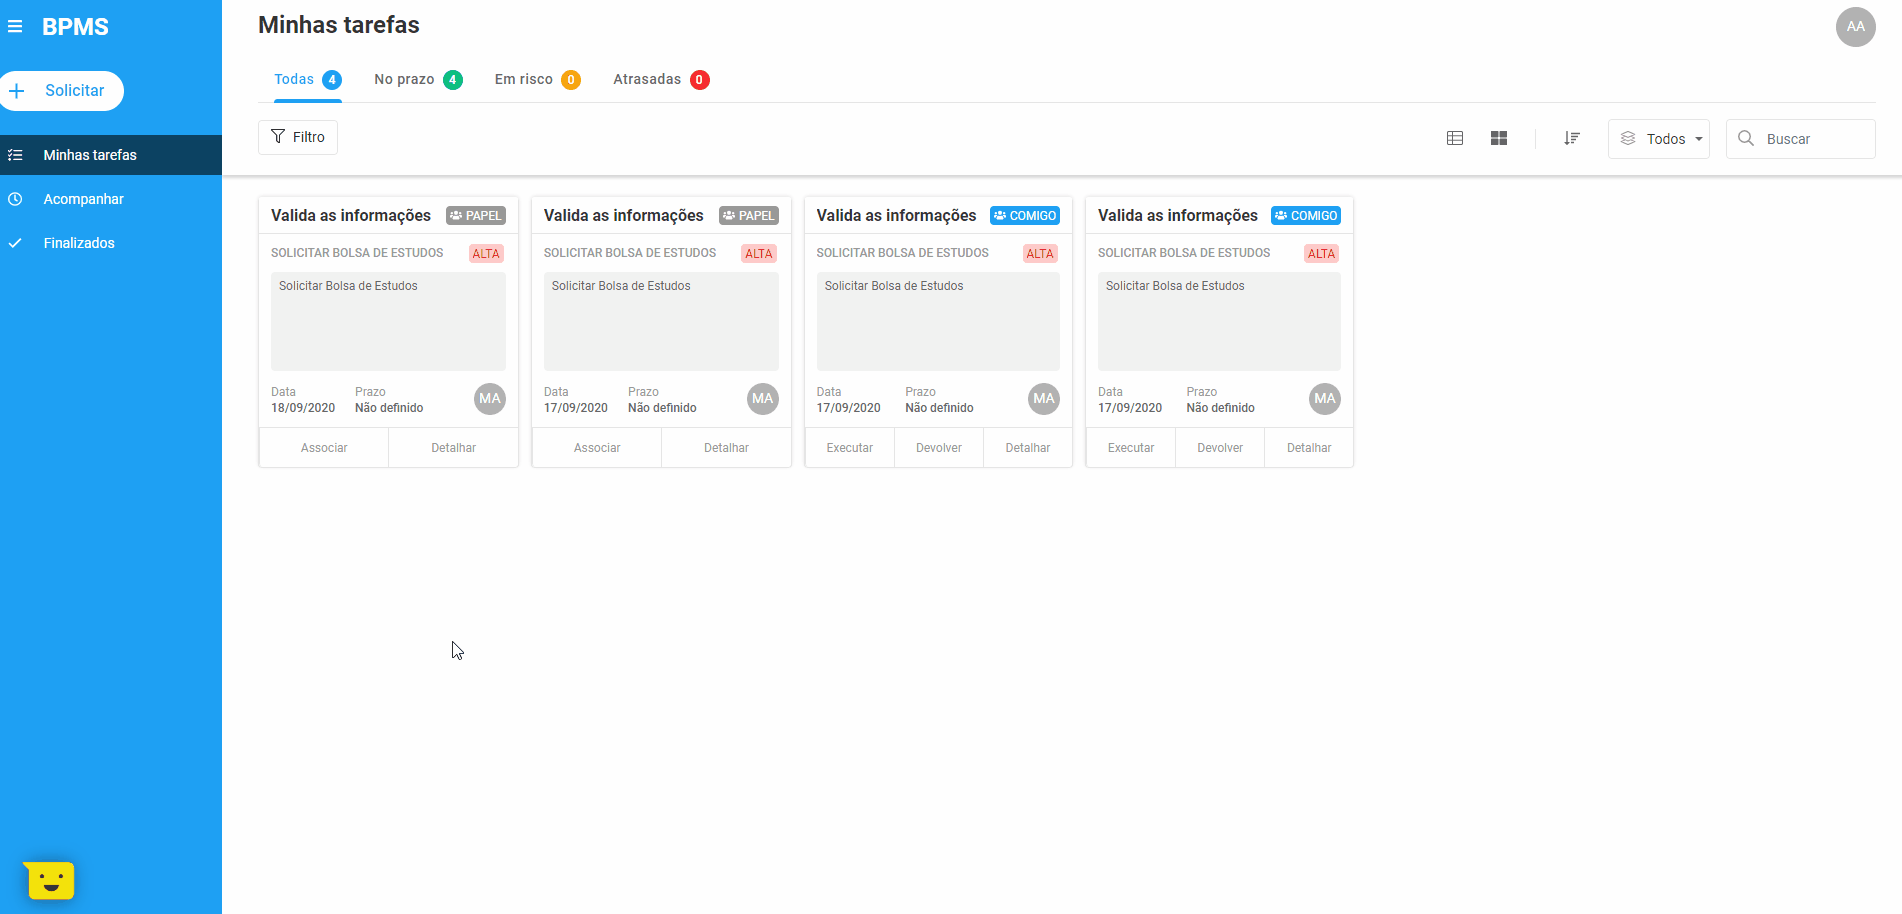This screenshot has width=1902, height=914.
Task: Focus the Buscar search field
Action: (x=1800, y=139)
